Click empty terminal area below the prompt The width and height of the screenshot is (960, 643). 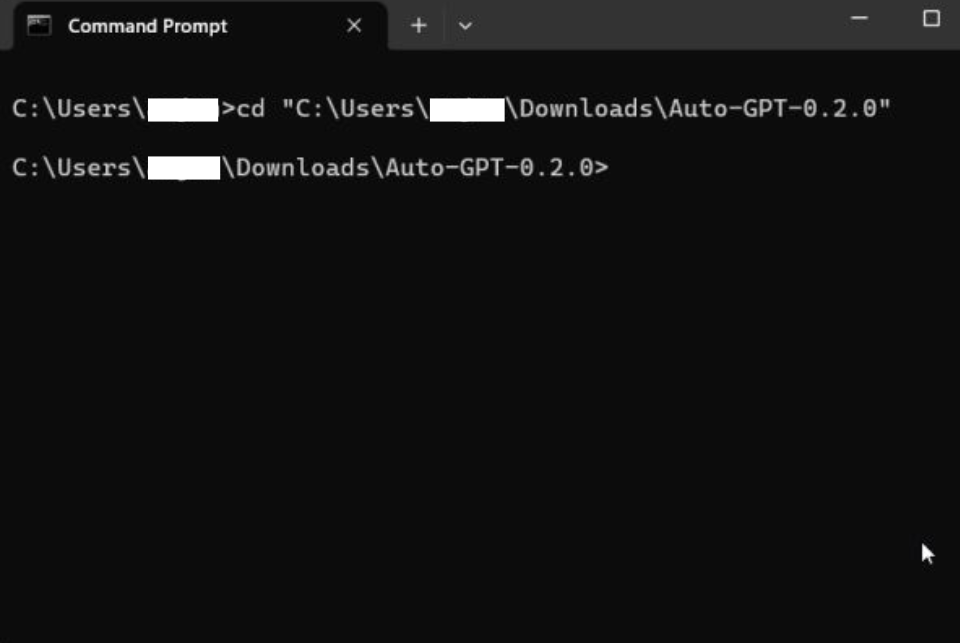tap(480, 400)
